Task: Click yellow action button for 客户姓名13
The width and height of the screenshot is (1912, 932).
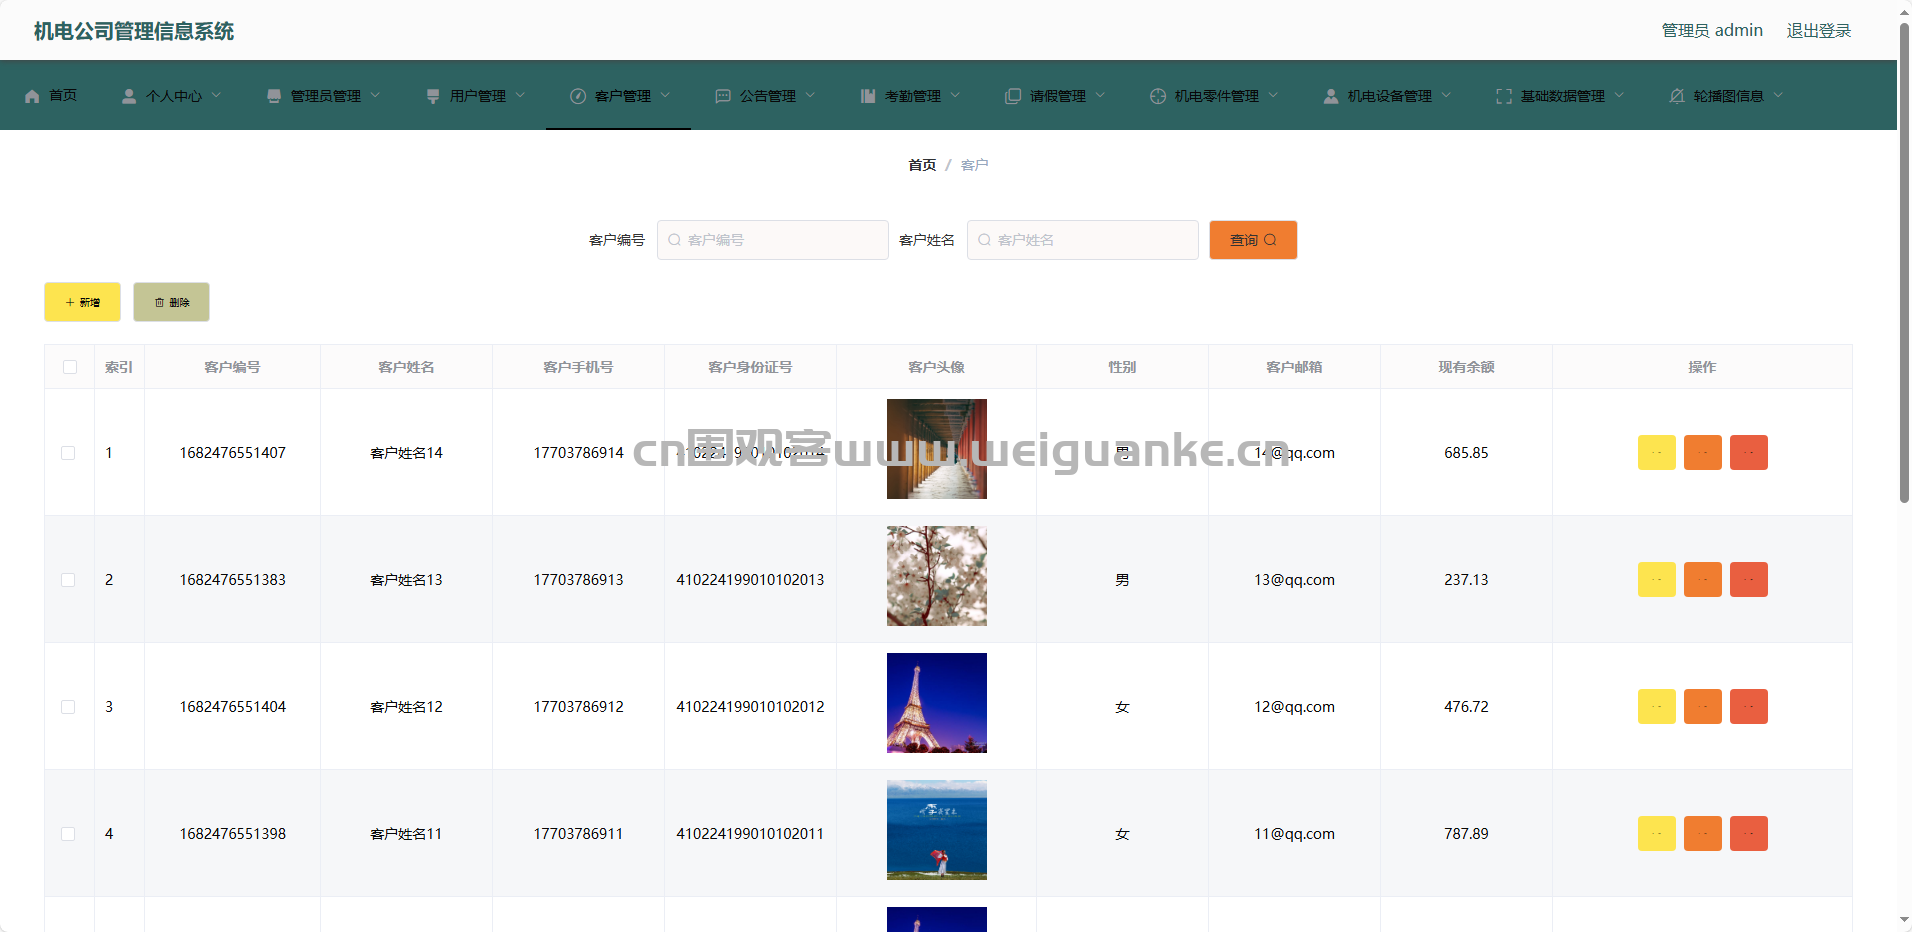Action: click(x=1657, y=580)
